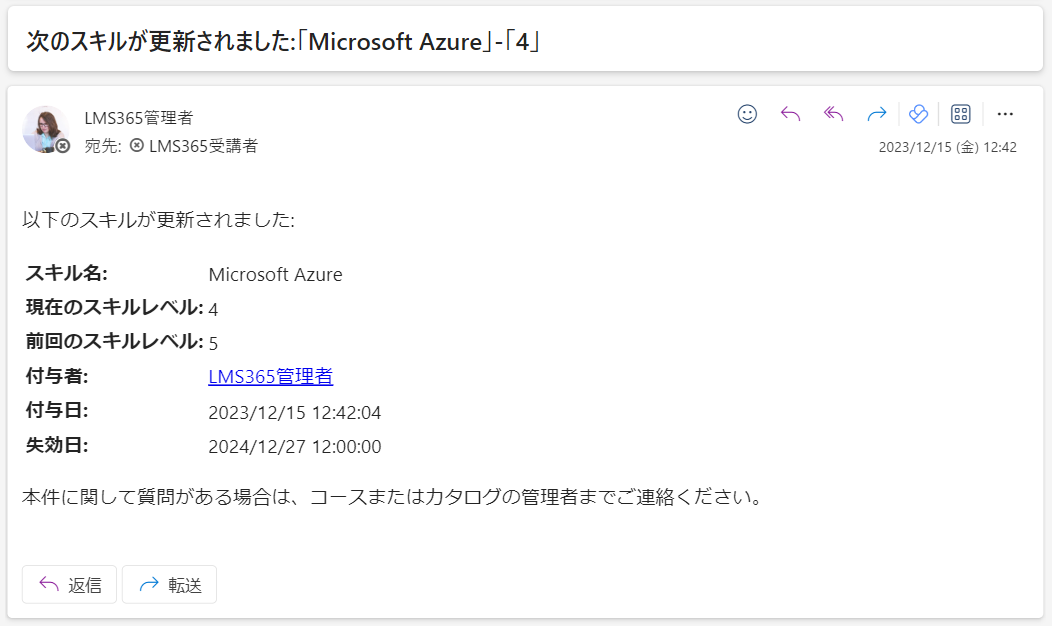Open the more actions ellipsis menu
The image size is (1052, 626).
[x=1005, y=114]
